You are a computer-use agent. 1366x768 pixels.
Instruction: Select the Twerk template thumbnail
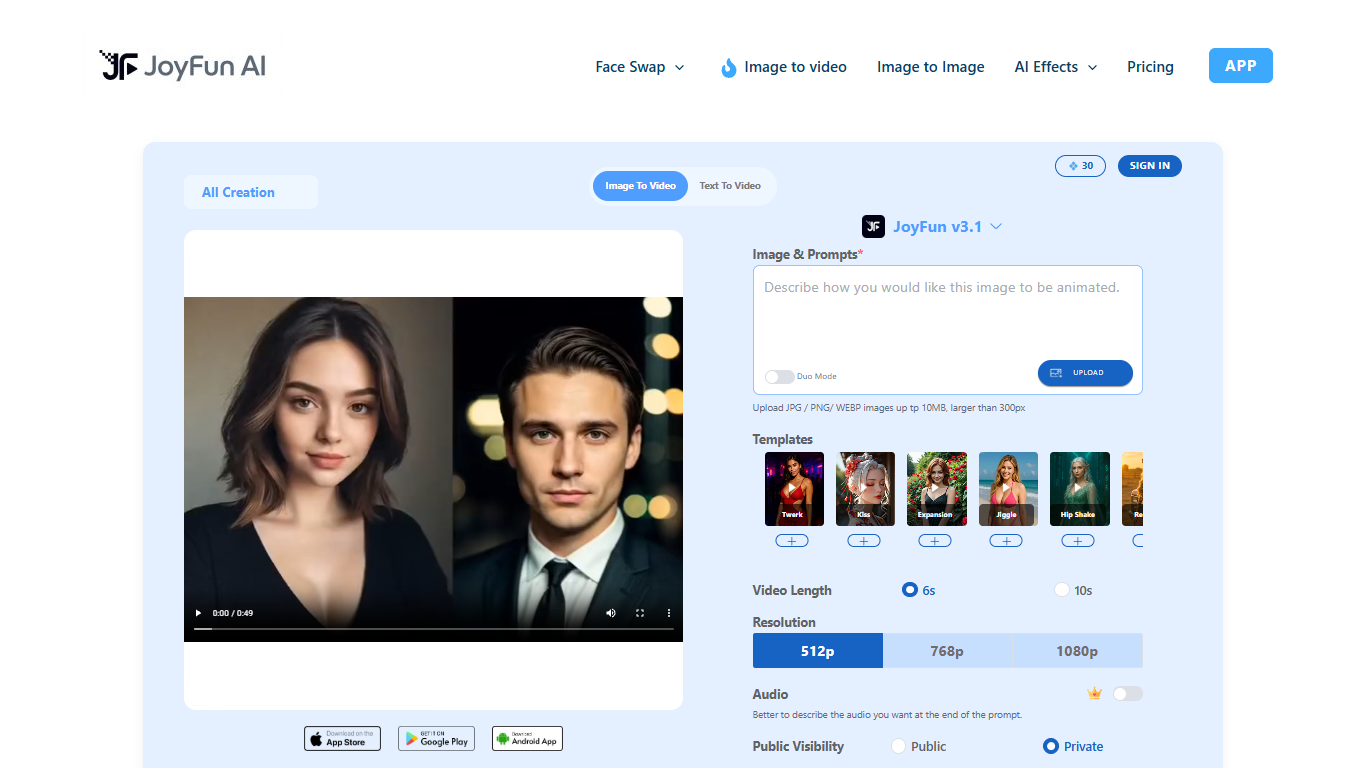pyautogui.click(x=793, y=488)
